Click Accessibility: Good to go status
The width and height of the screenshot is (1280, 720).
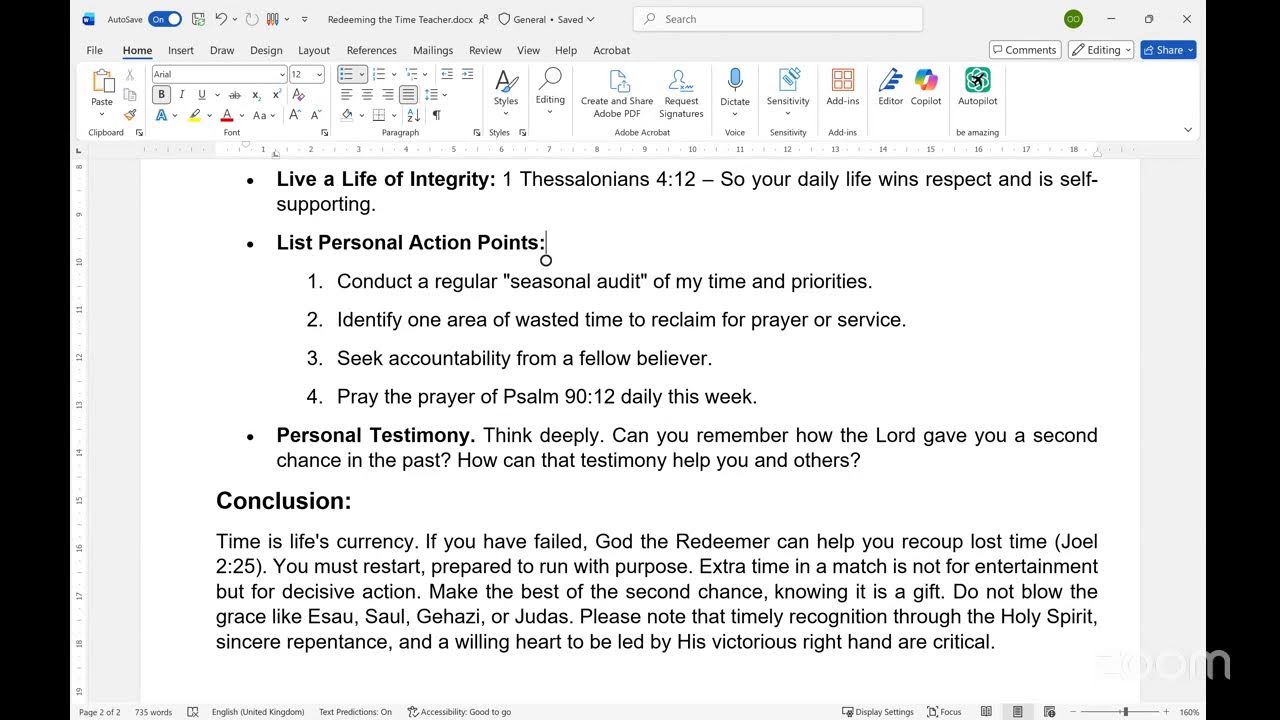pyautogui.click(x=459, y=712)
